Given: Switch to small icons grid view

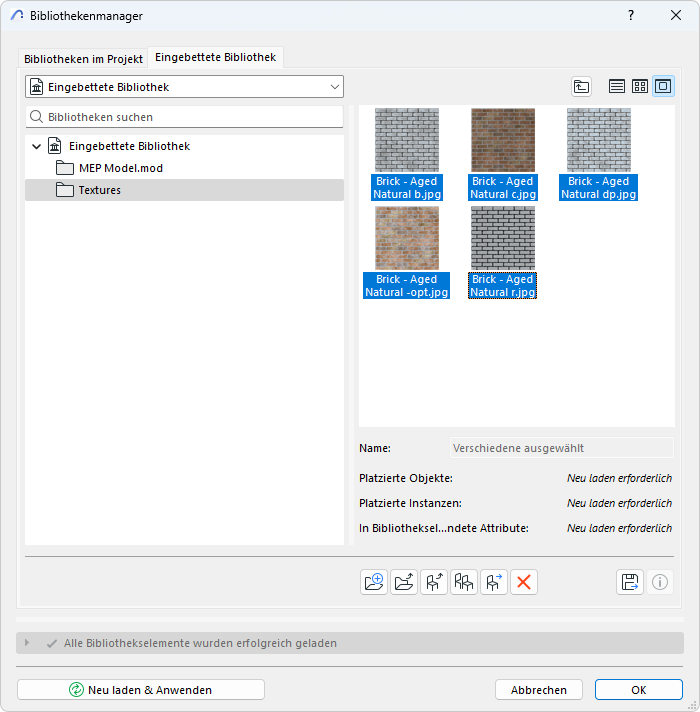Looking at the screenshot, I should tap(640, 86).
